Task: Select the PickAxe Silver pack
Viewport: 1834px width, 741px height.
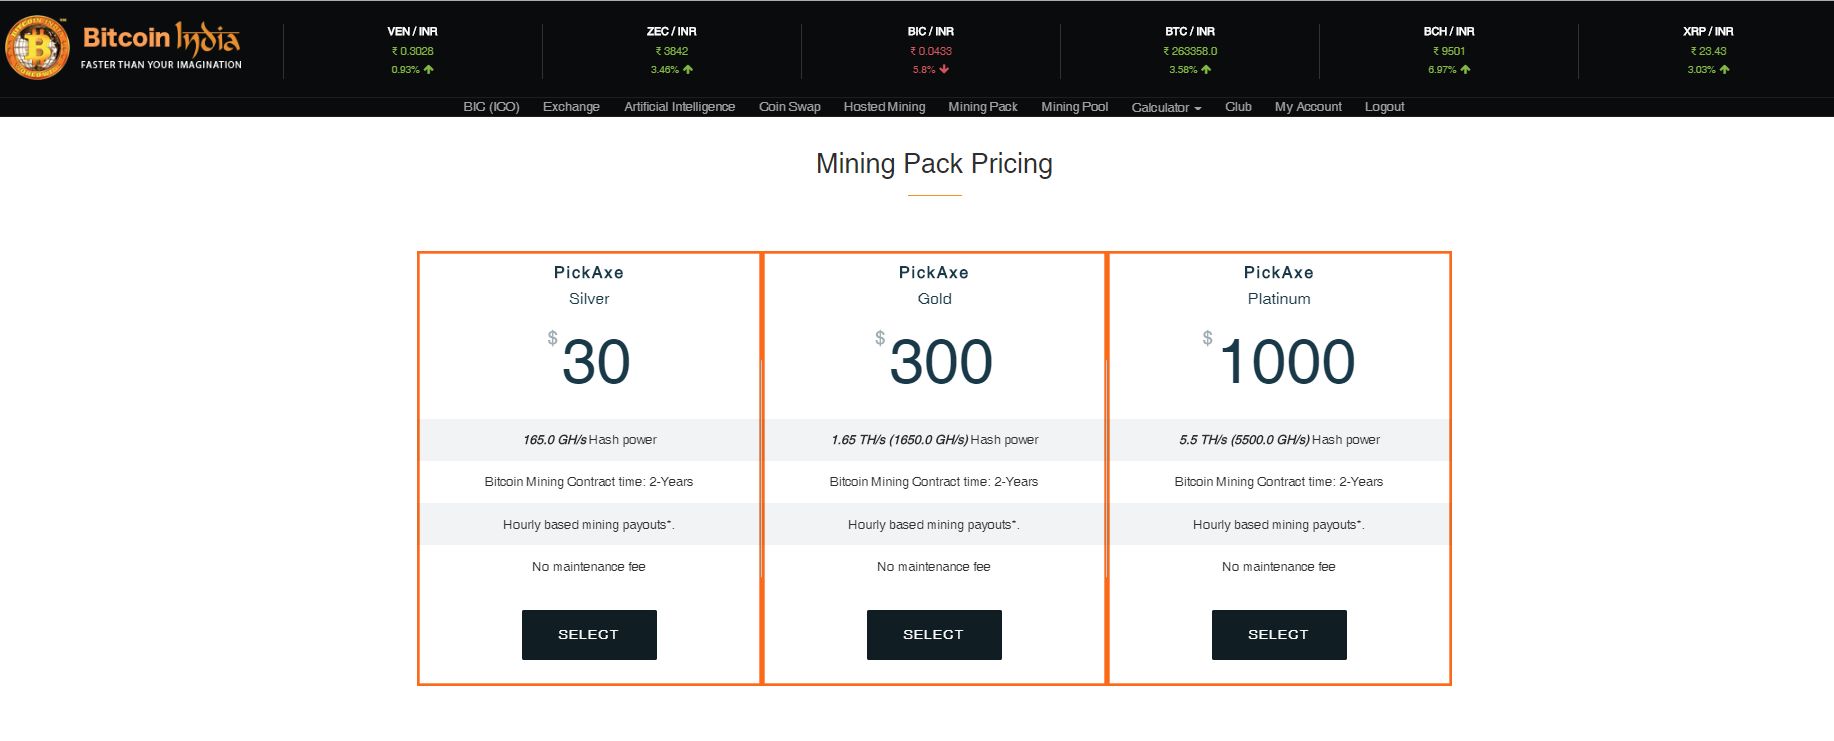Action: tap(589, 635)
